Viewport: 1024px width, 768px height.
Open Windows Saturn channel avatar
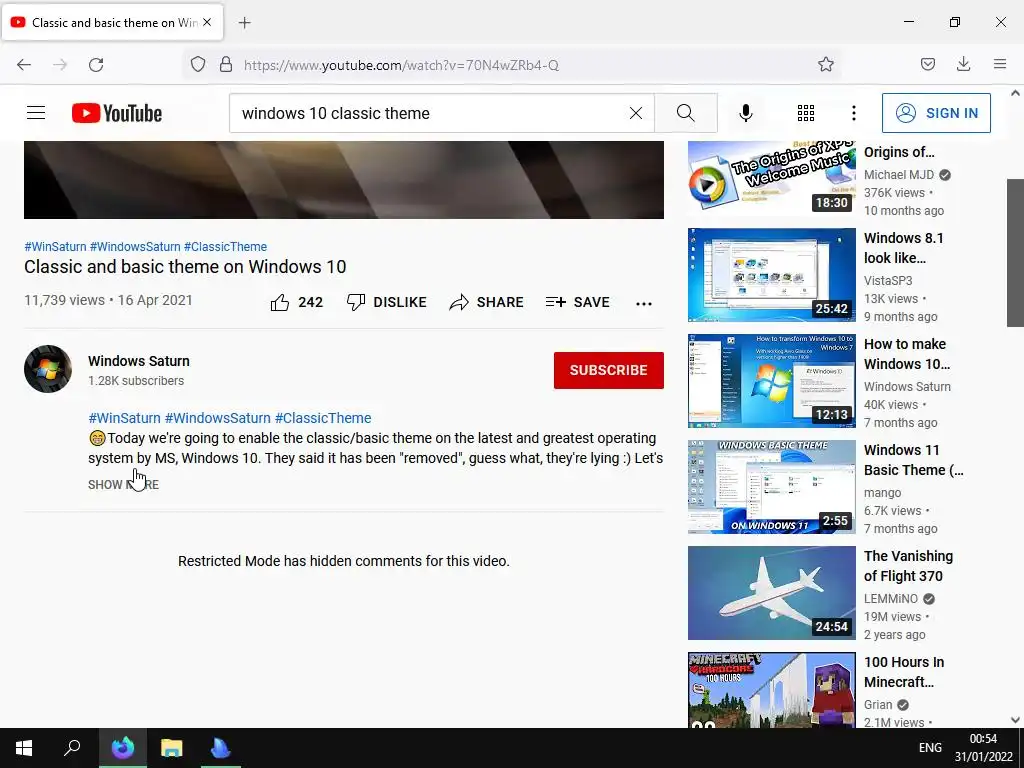(48, 369)
